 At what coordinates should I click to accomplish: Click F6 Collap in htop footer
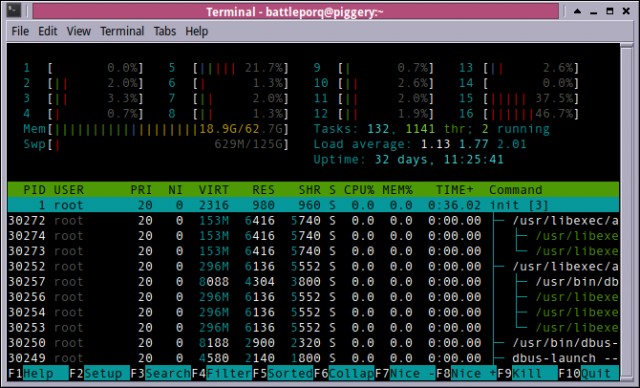coord(344,373)
